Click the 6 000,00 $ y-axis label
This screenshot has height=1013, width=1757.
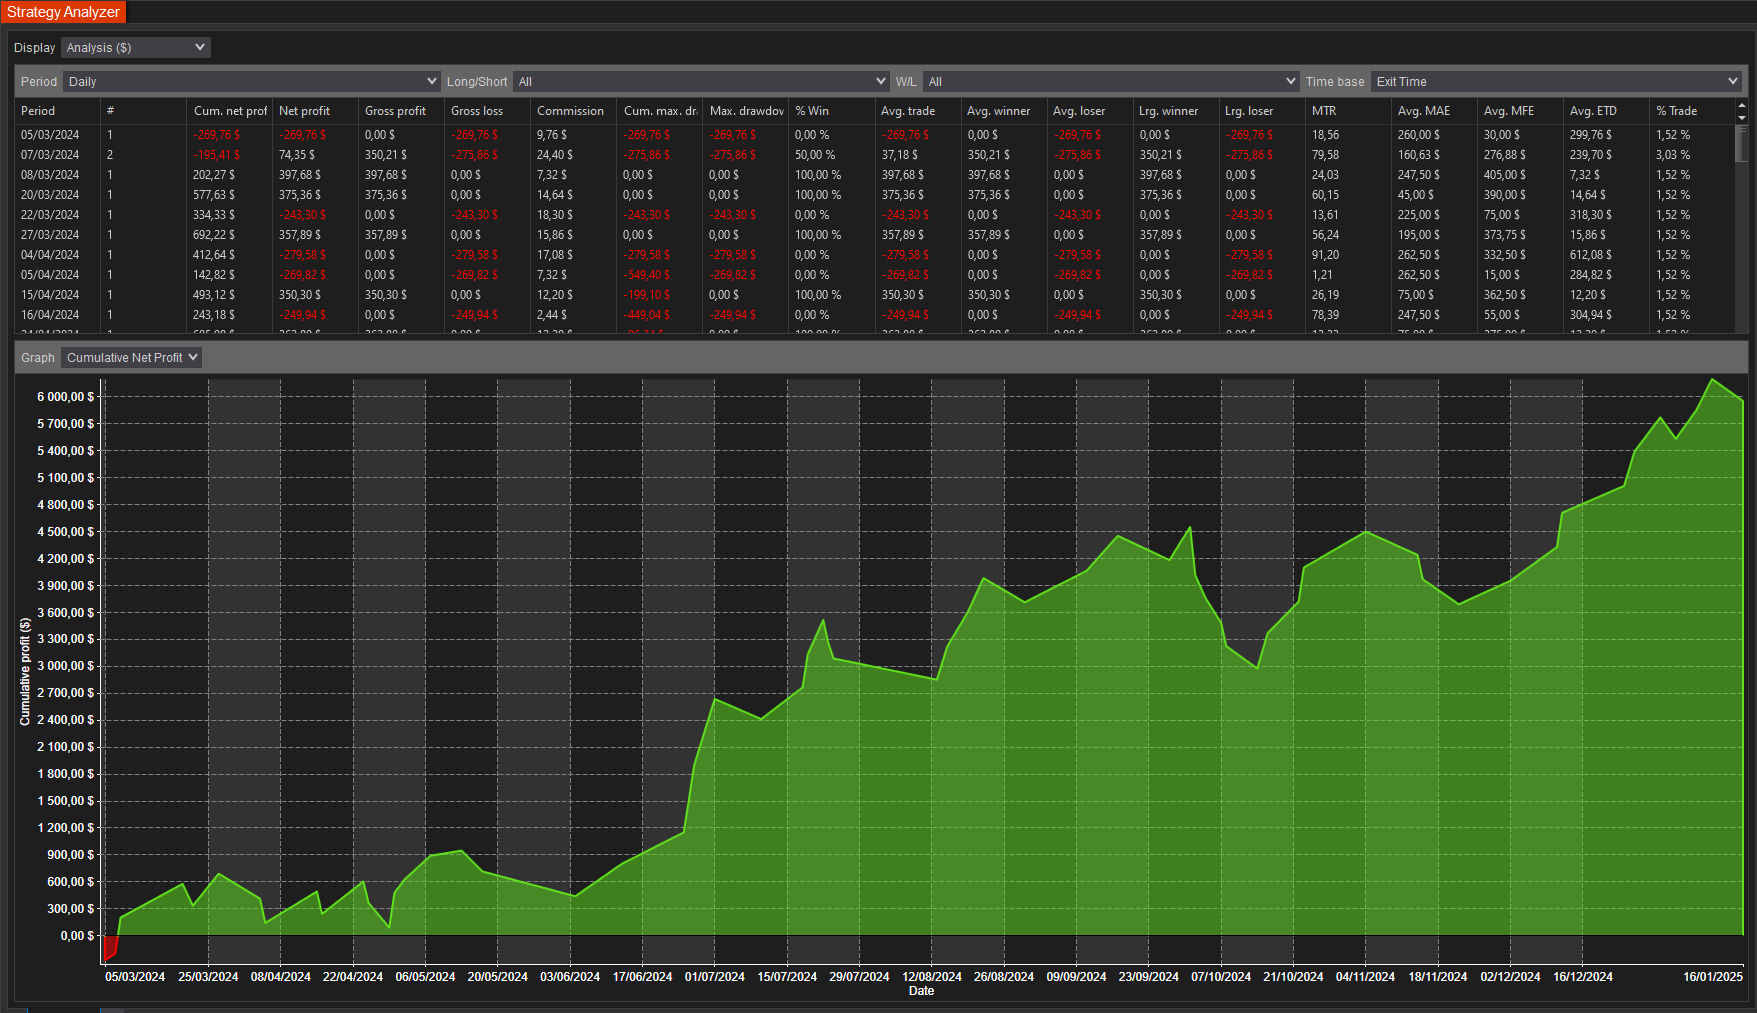tap(66, 397)
